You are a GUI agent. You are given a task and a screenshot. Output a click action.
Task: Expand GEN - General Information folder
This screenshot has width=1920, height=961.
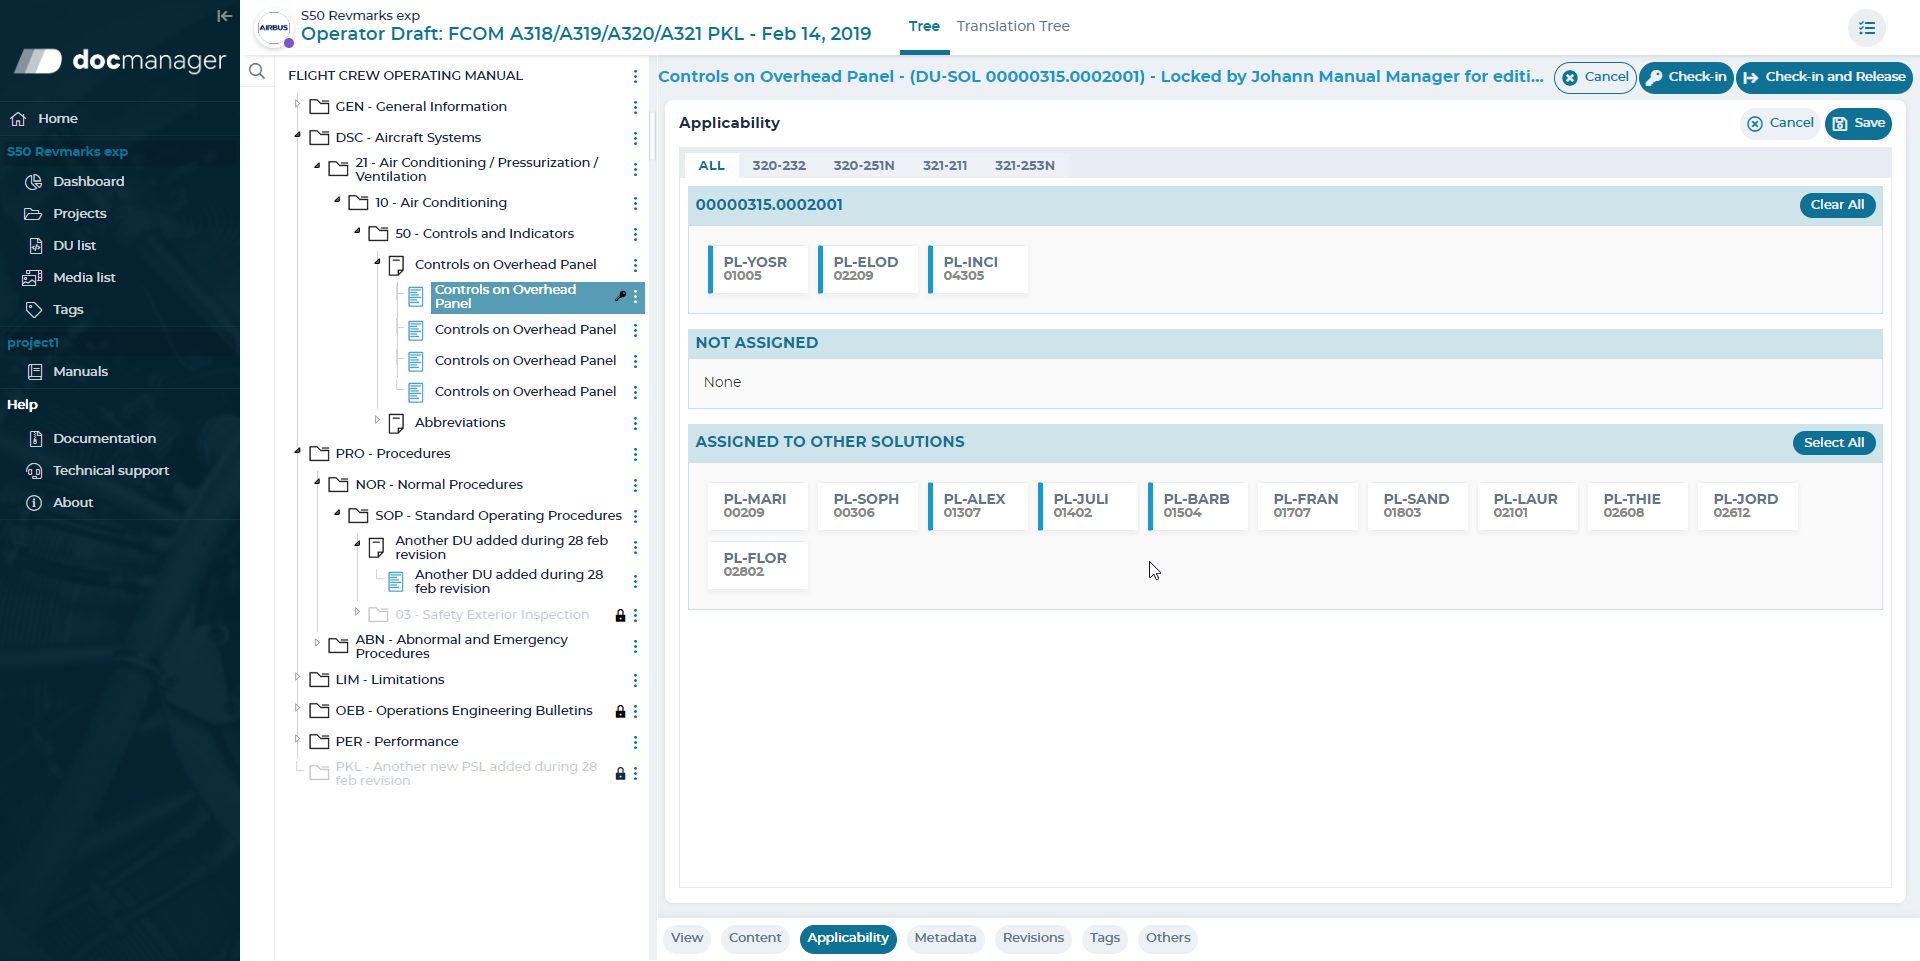(297, 104)
